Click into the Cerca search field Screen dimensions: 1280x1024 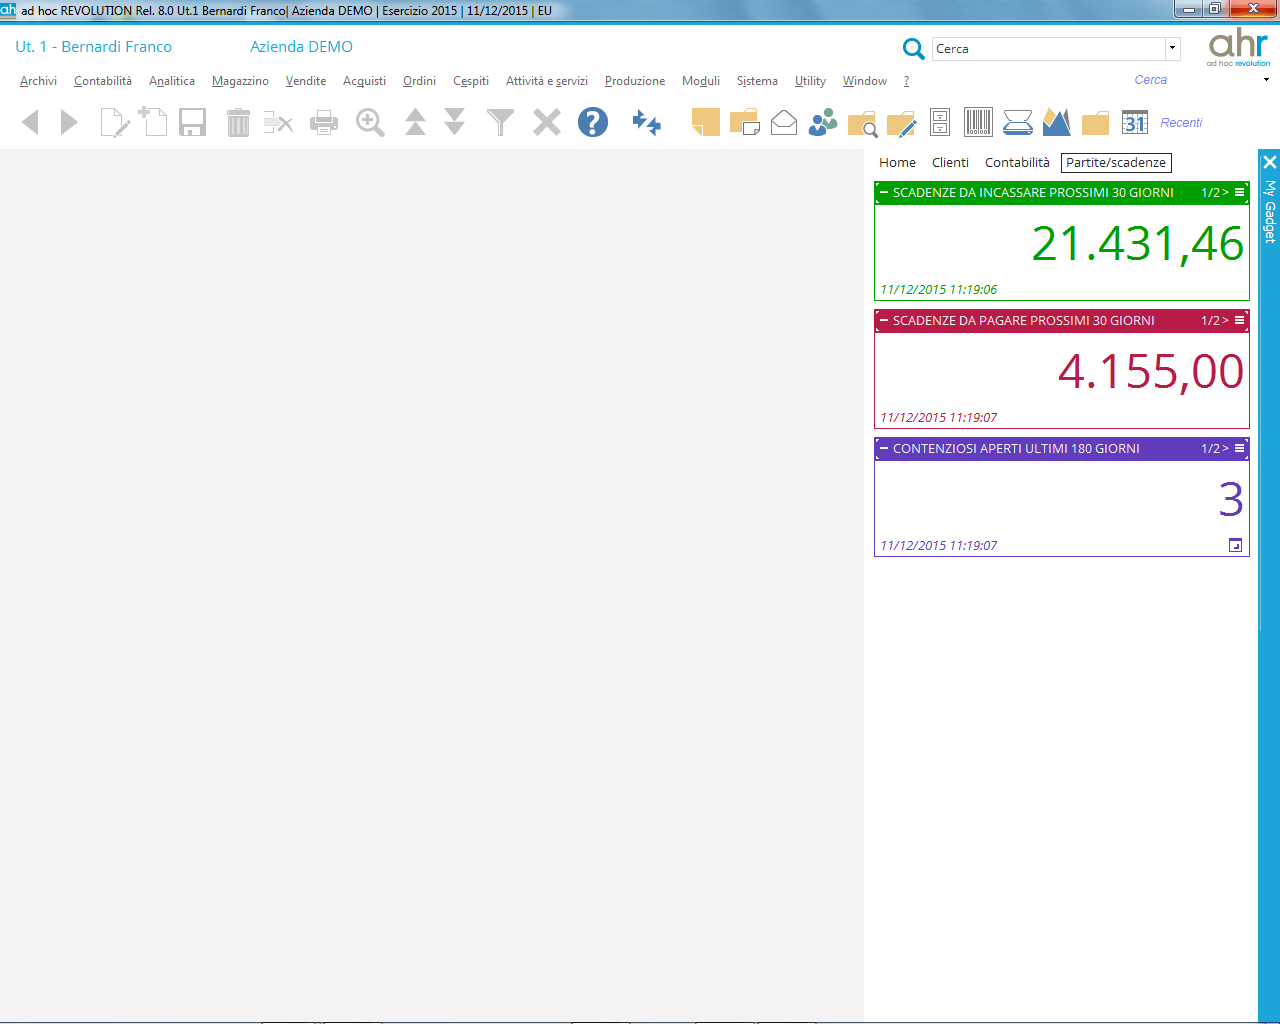[x=1048, y=48]
